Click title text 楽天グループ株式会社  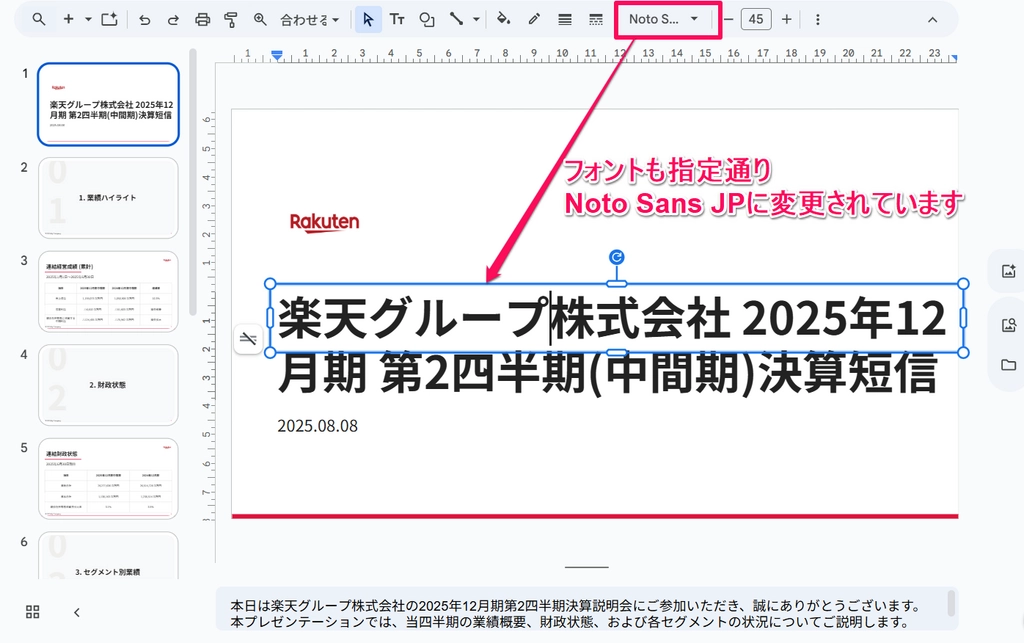click(x=504, y=319)
